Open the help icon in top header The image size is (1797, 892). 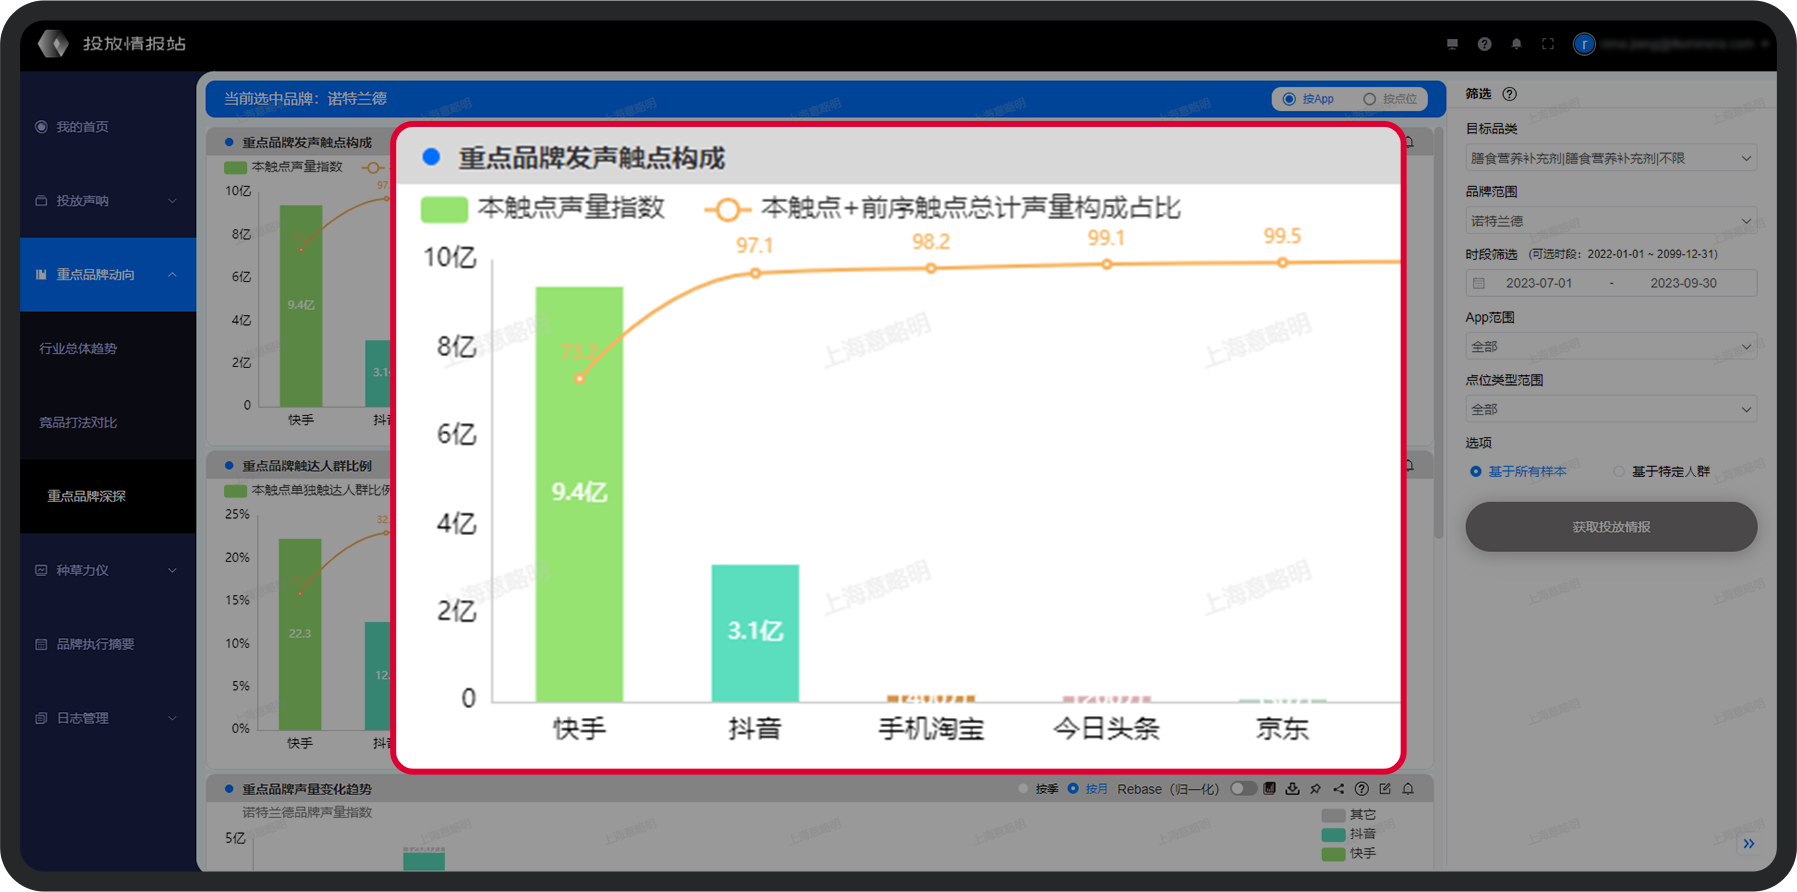[x=1484, y=44]
